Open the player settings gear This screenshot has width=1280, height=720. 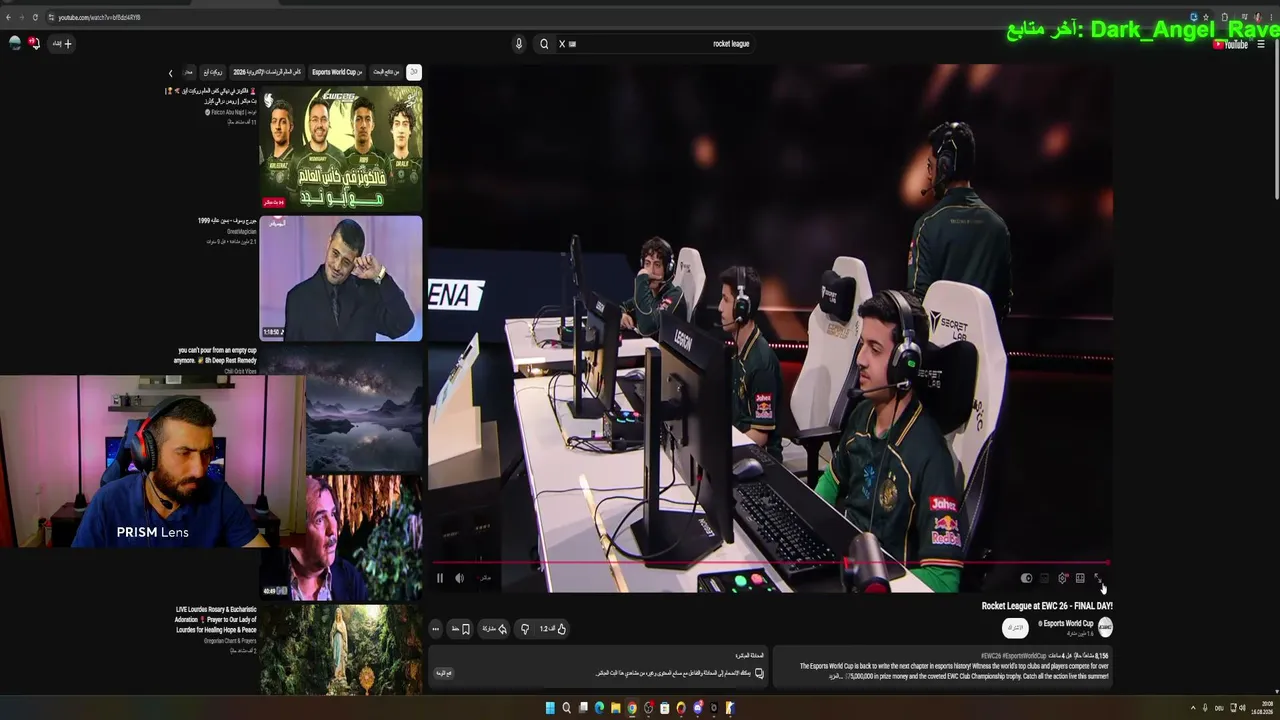coord(1063,578)
